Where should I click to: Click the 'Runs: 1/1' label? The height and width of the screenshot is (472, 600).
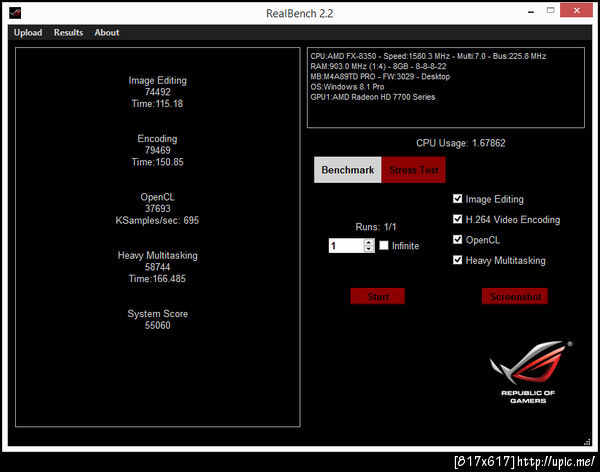(x=376, y=227)
